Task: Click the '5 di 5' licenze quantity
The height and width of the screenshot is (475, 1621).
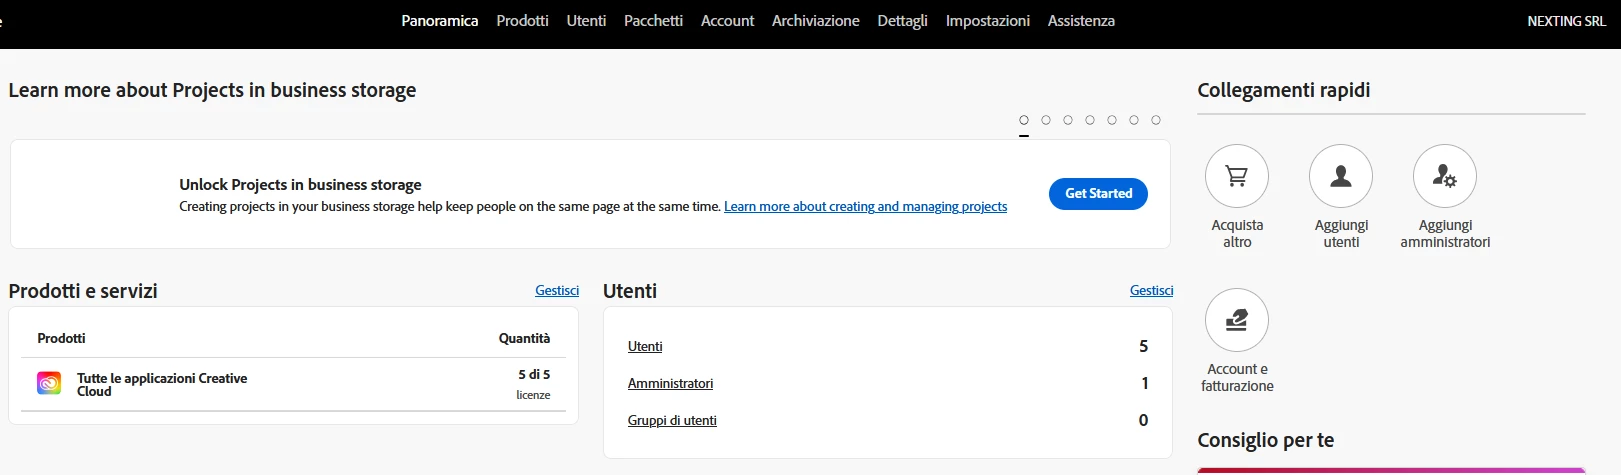Action: tap(534, 375)
